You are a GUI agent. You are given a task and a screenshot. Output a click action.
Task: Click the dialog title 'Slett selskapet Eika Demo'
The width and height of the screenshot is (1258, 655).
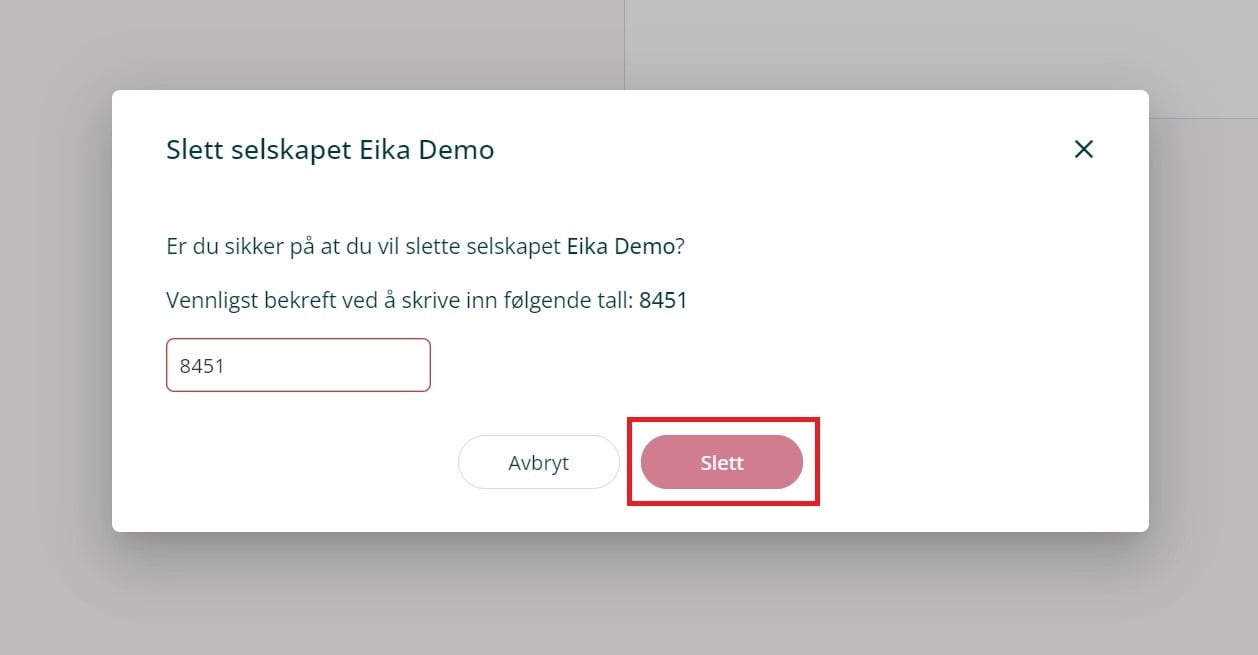[x=330, y=150]
